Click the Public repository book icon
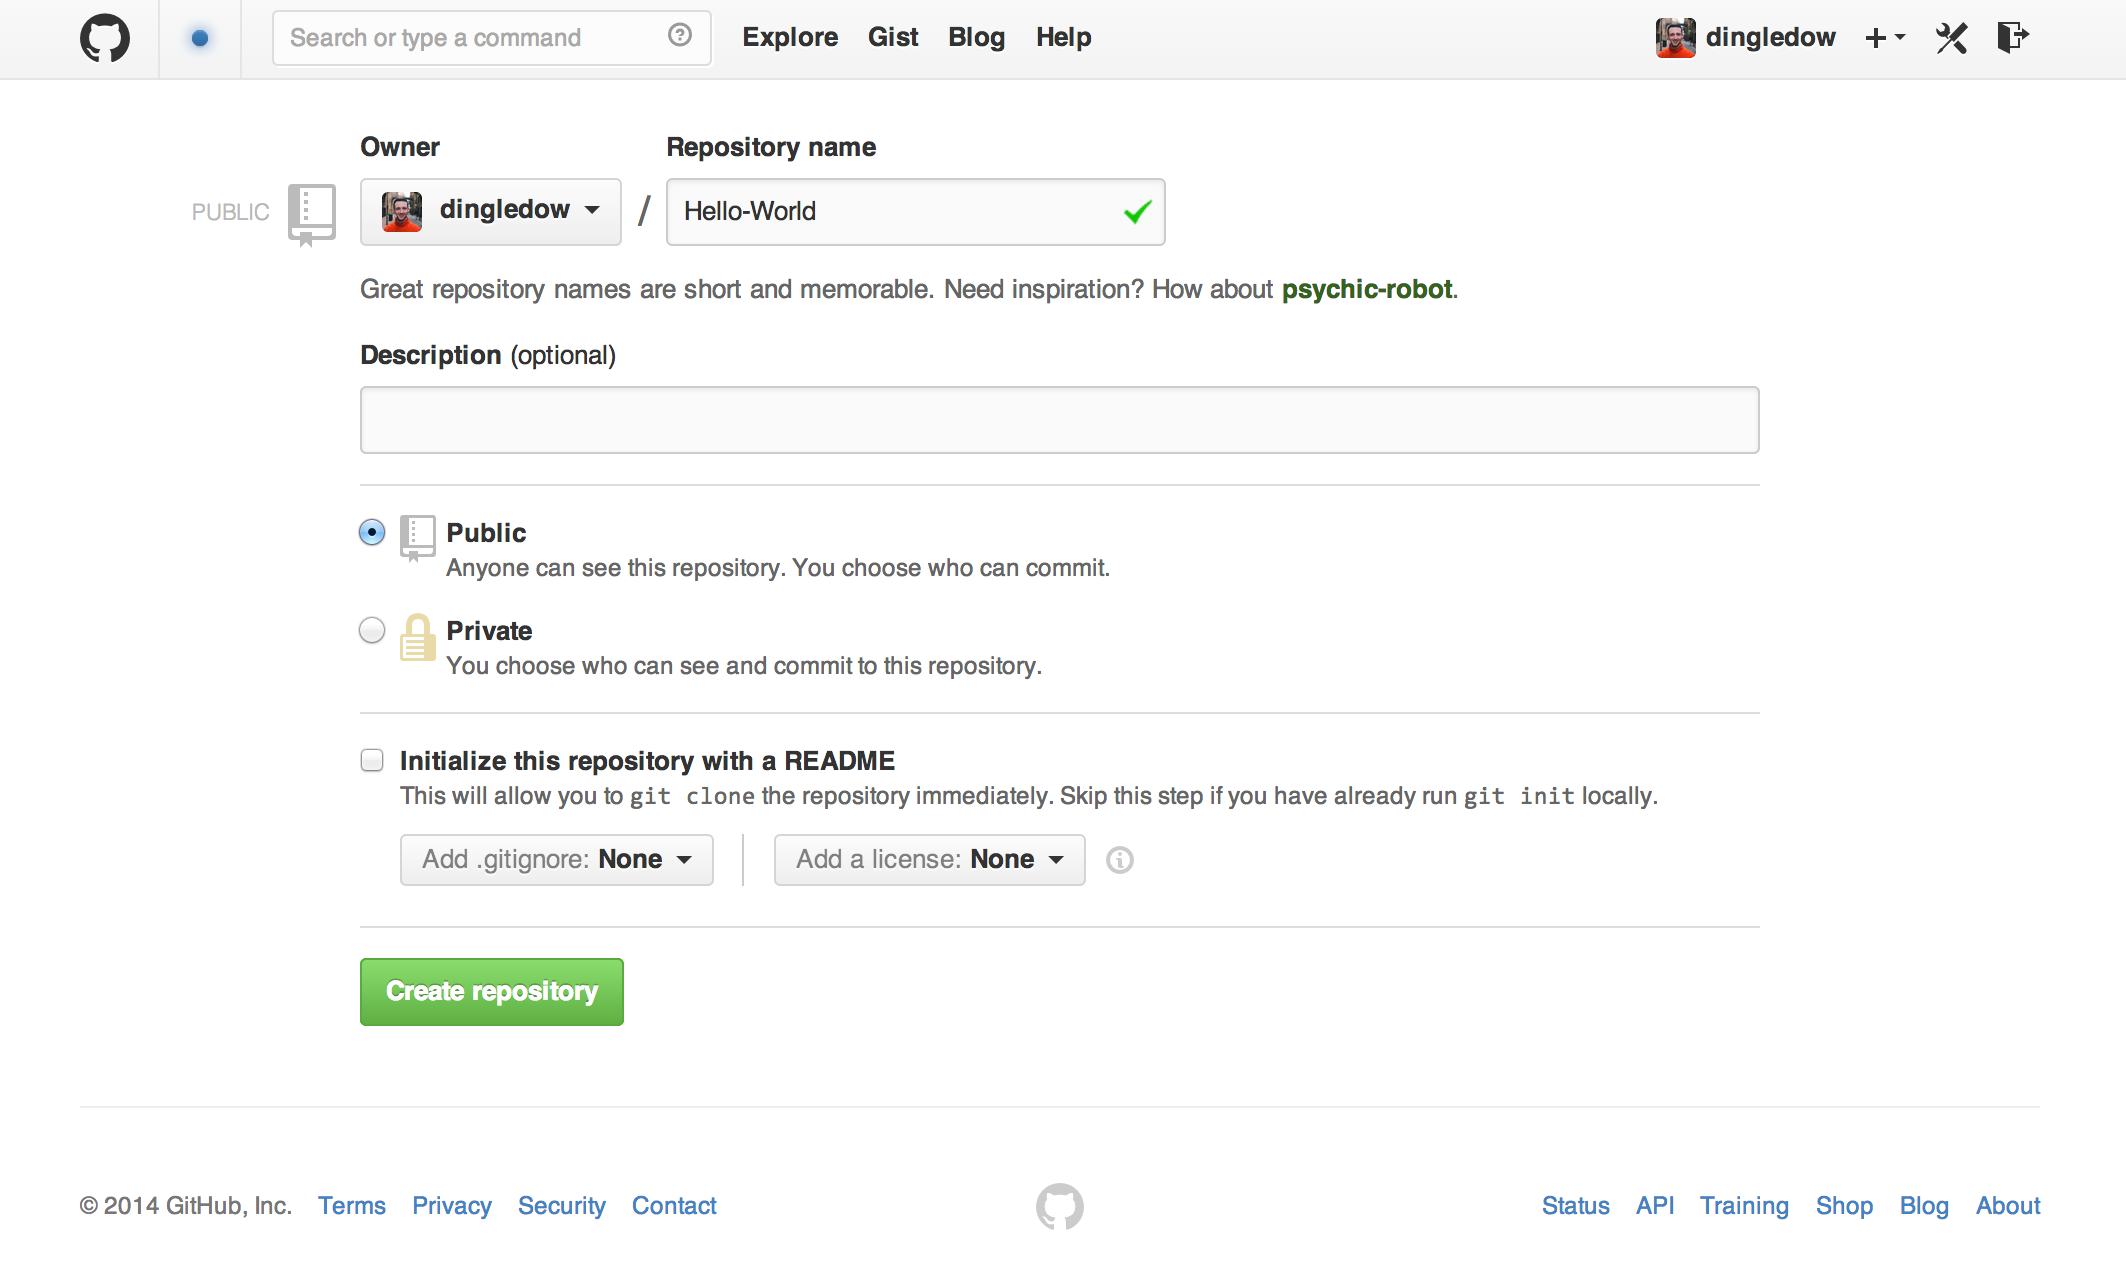 (x=418, y=538)
